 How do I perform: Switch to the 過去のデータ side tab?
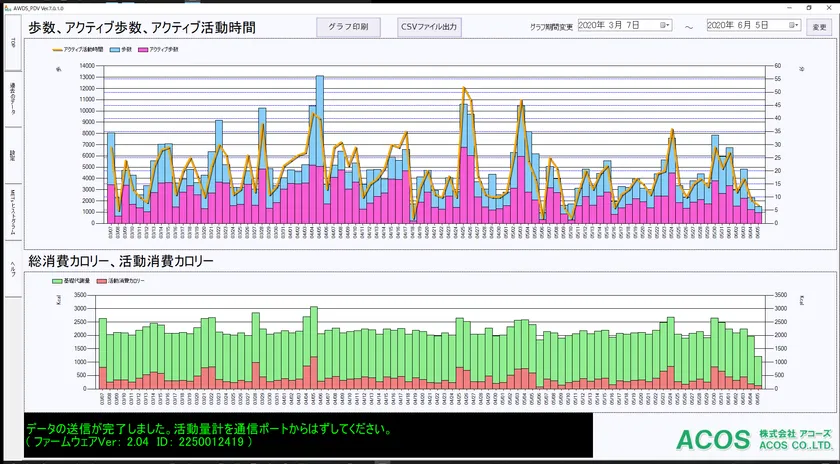coord(12,99)
